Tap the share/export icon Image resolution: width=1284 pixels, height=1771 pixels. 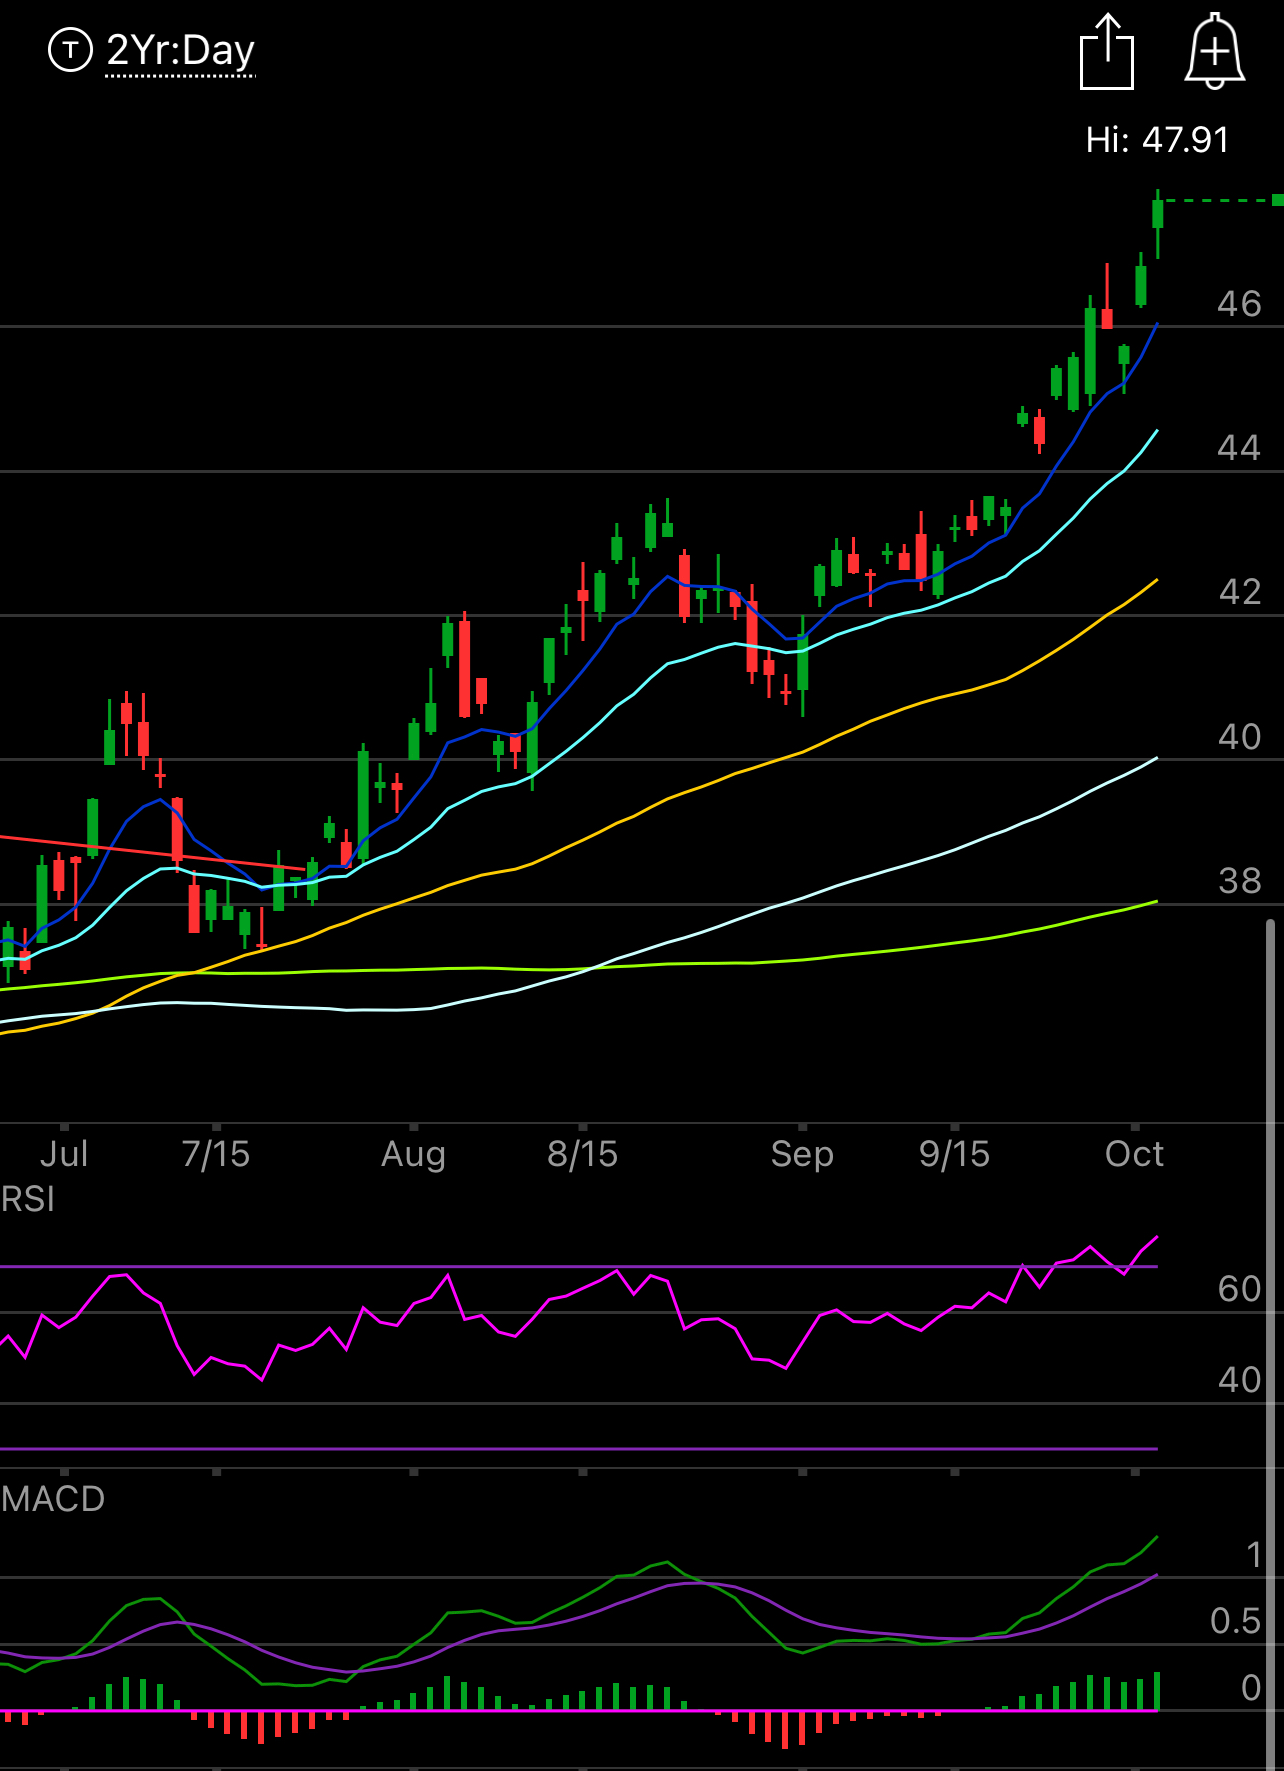pyautogui.click(x=1107, y=52)
